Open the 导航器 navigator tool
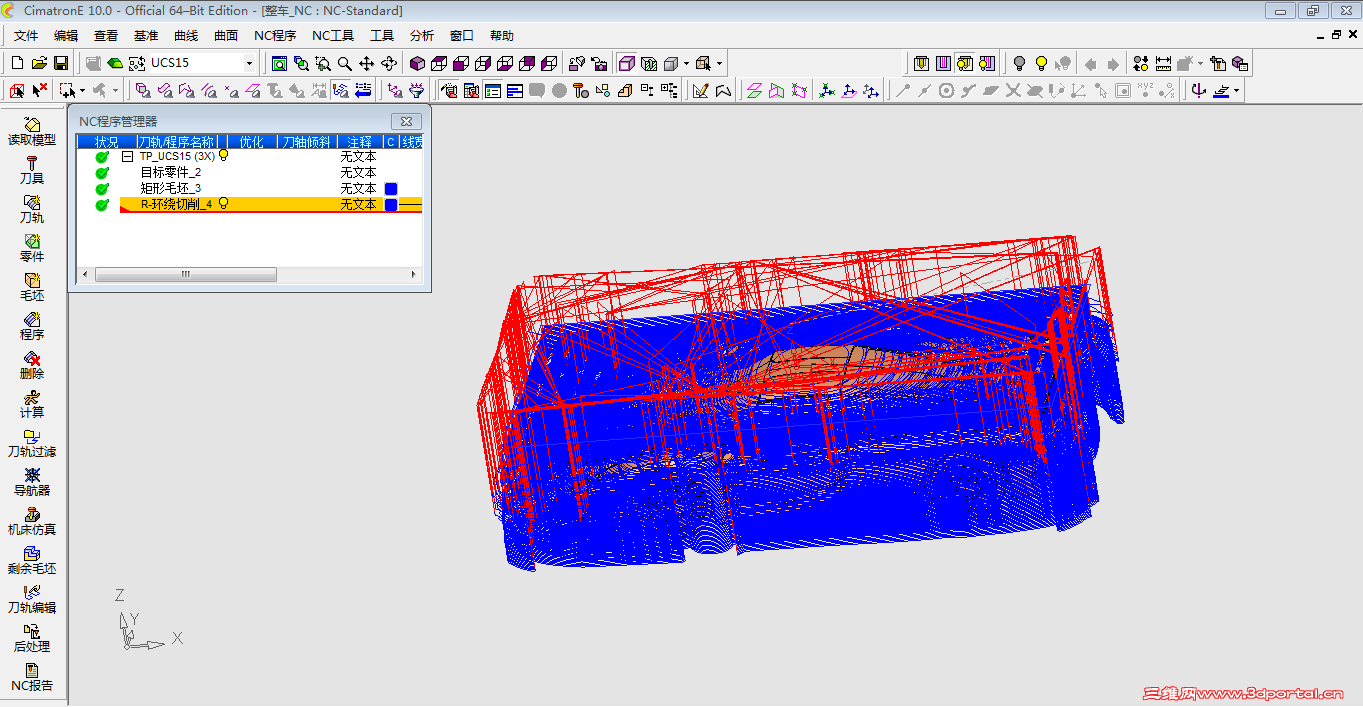 32,483
